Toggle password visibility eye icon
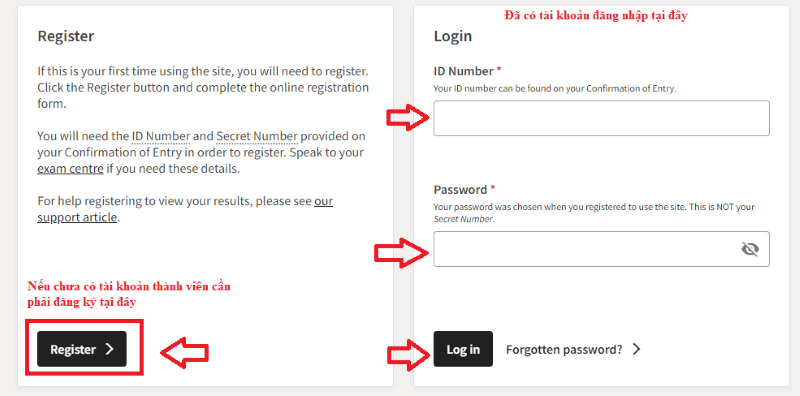The height and width of the screenshot is (396, 800). pos(749,249)
